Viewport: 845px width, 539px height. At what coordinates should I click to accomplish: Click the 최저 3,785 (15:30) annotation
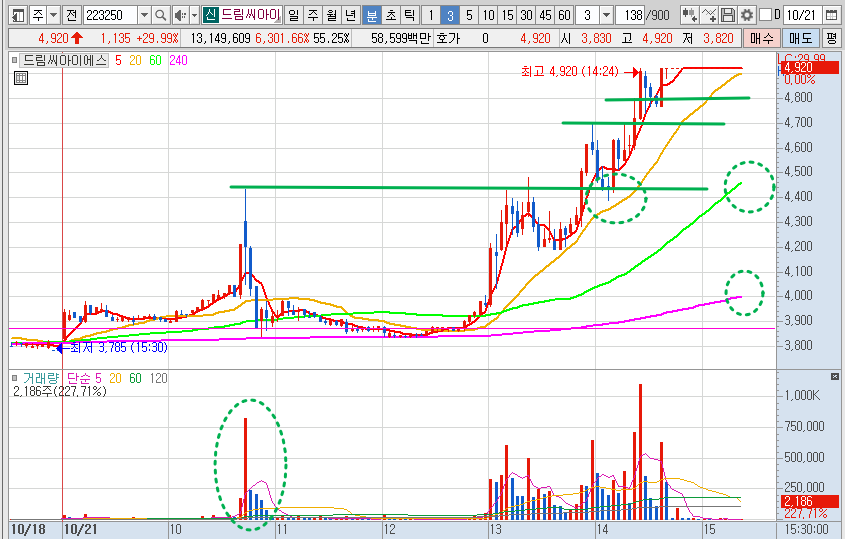coord(119,348)
